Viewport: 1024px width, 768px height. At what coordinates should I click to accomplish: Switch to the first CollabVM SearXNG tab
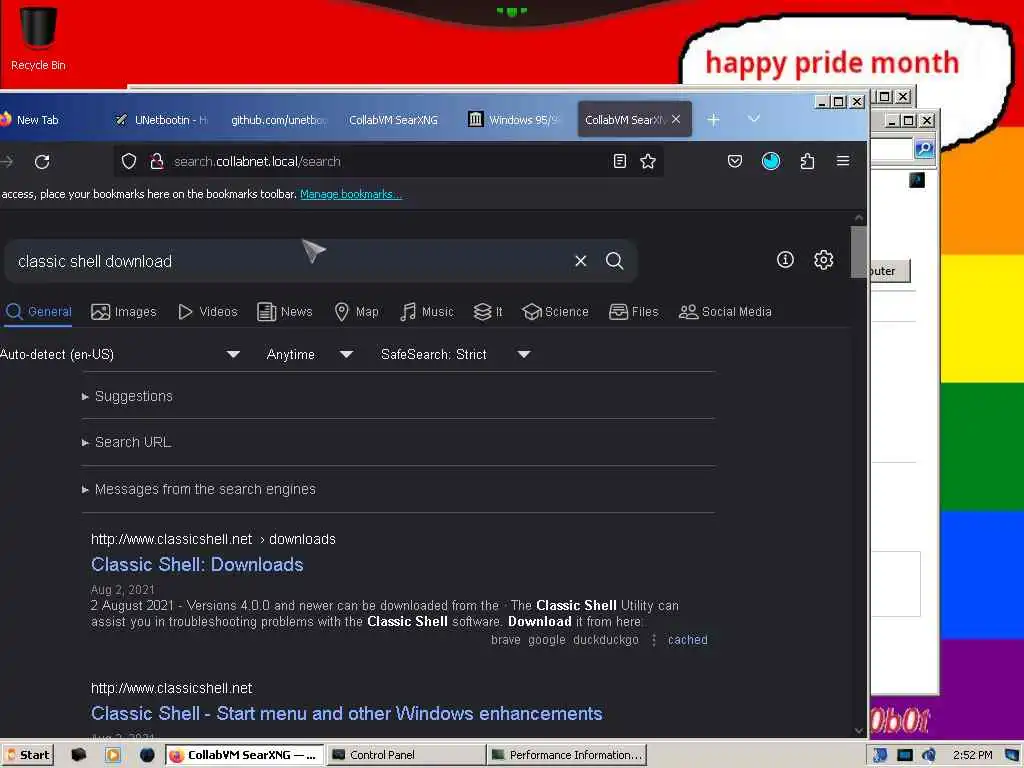(x=393, y=120)
